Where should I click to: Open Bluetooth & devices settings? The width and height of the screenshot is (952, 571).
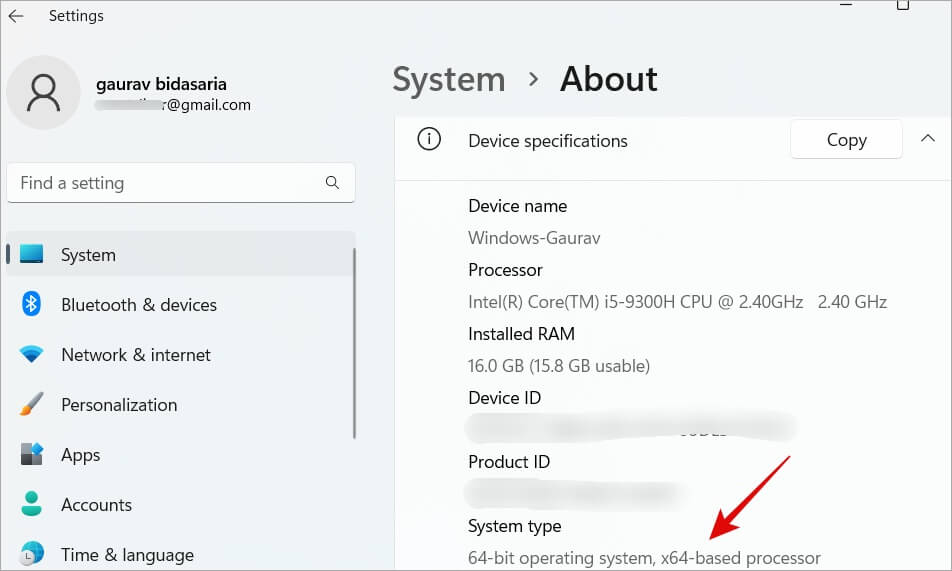pos(180,304)
